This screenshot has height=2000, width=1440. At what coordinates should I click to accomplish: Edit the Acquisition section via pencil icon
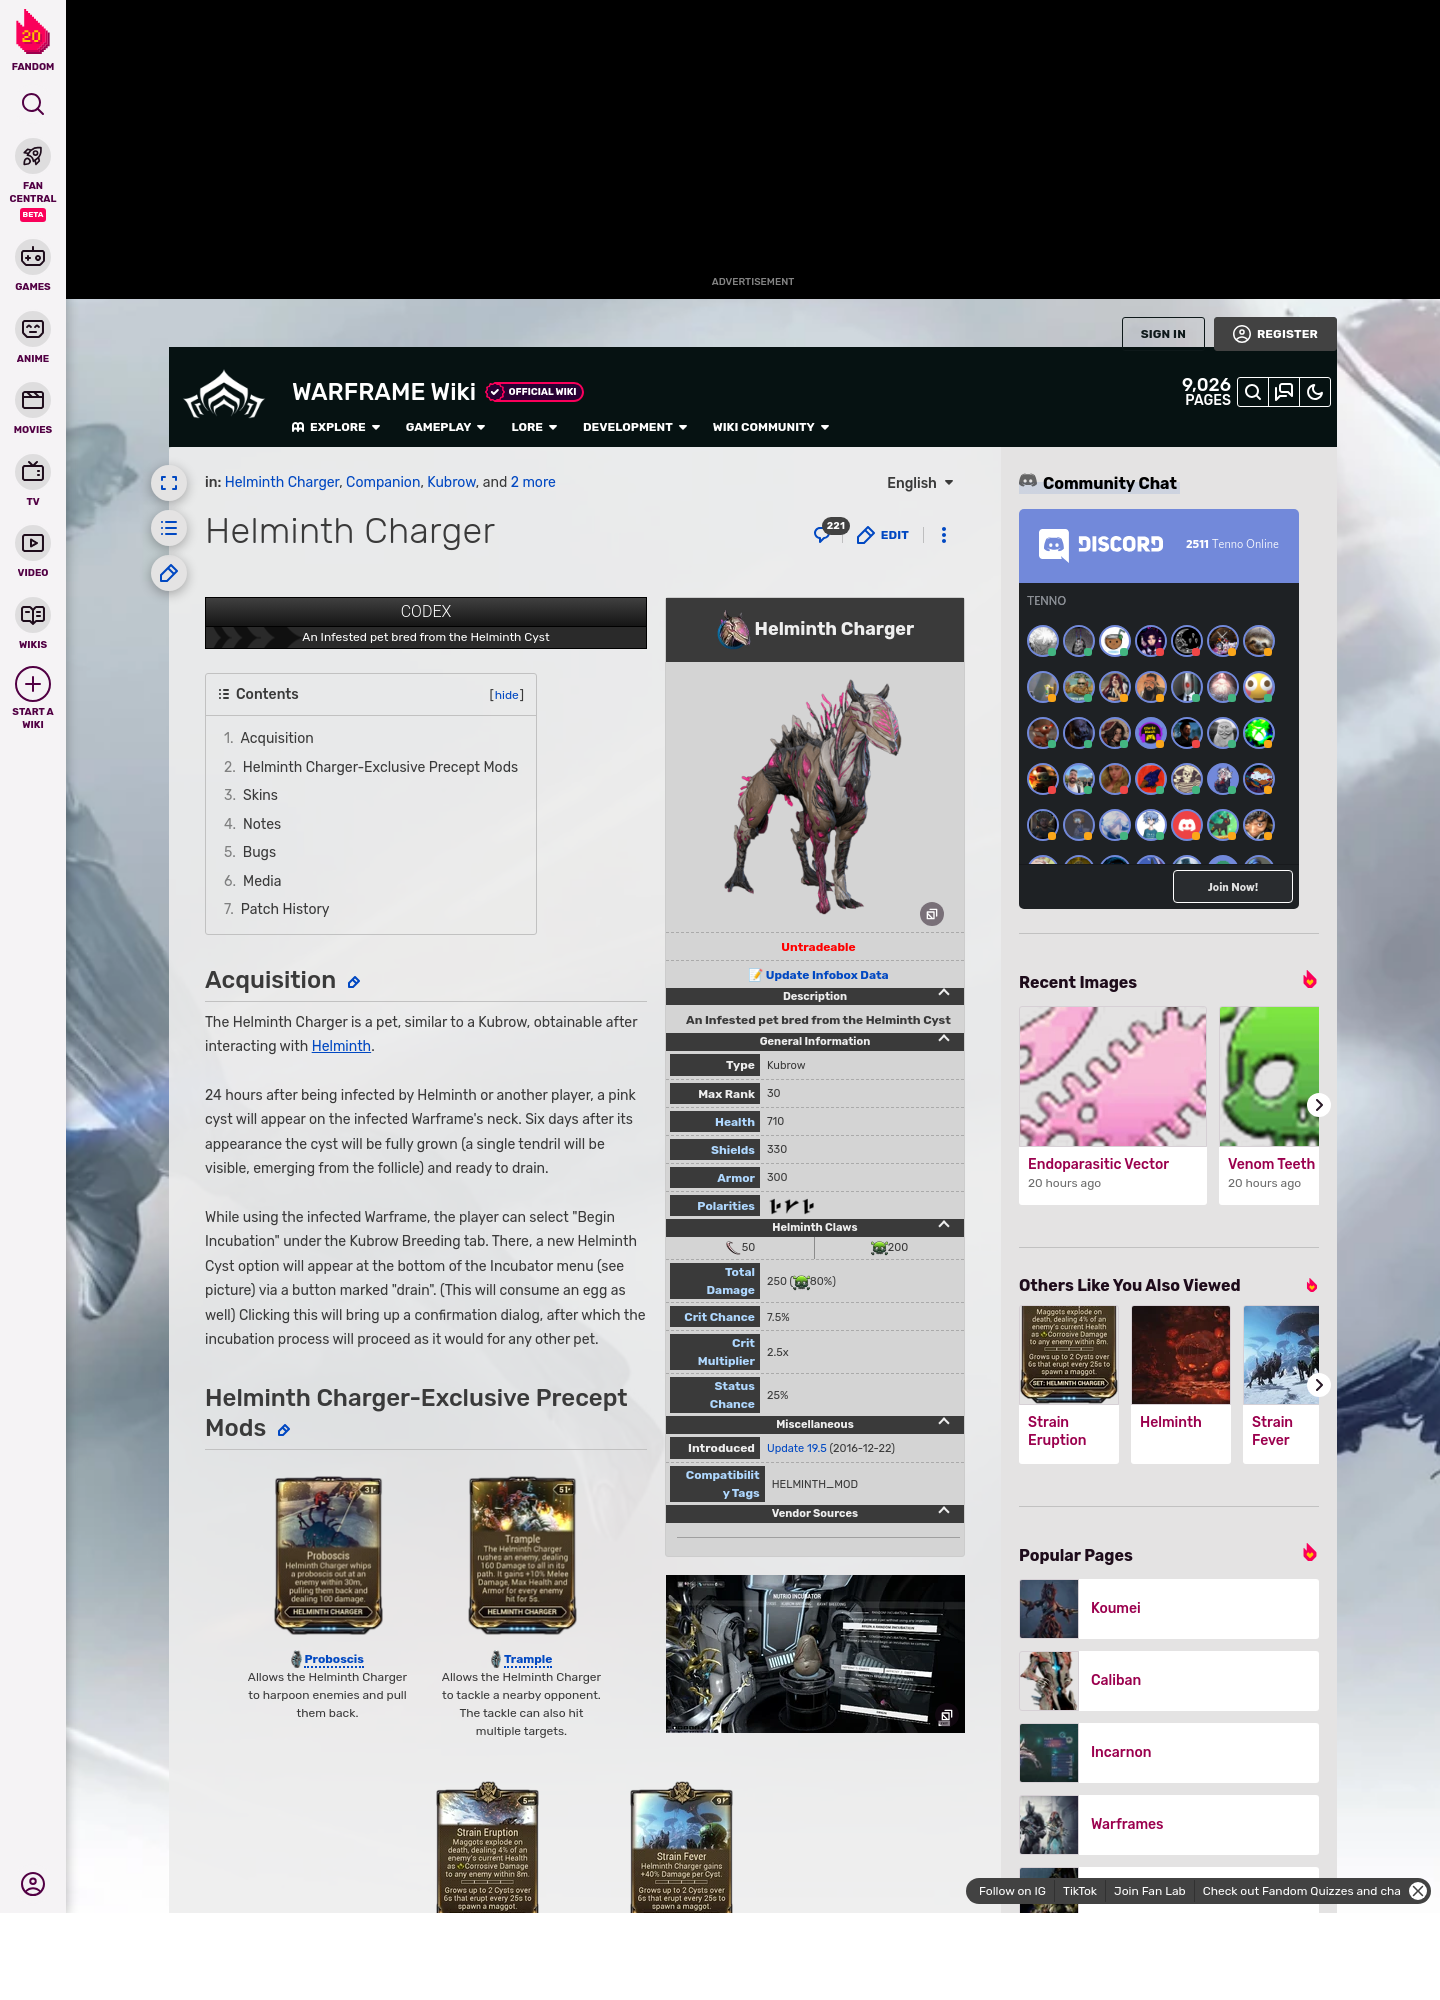pyautogui.click(x=354, y=983)
